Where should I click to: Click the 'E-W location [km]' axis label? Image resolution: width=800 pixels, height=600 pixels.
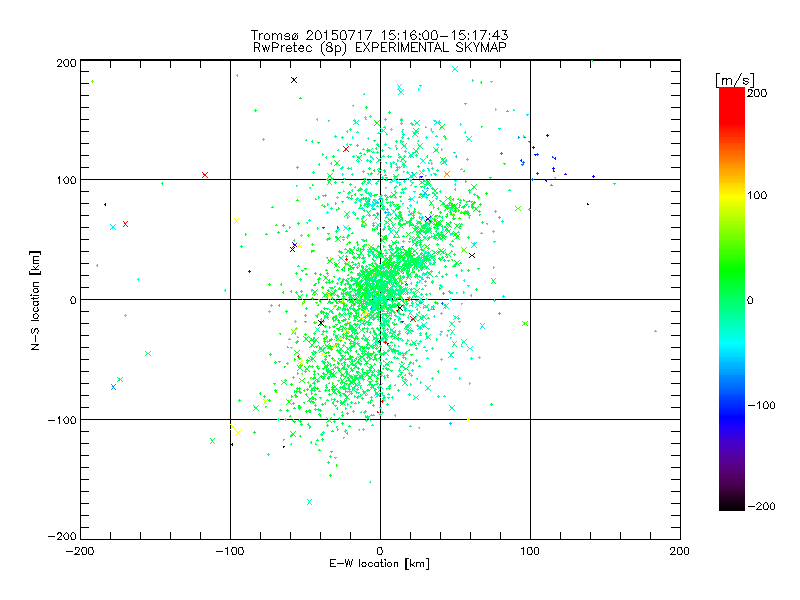pos(379,564)
